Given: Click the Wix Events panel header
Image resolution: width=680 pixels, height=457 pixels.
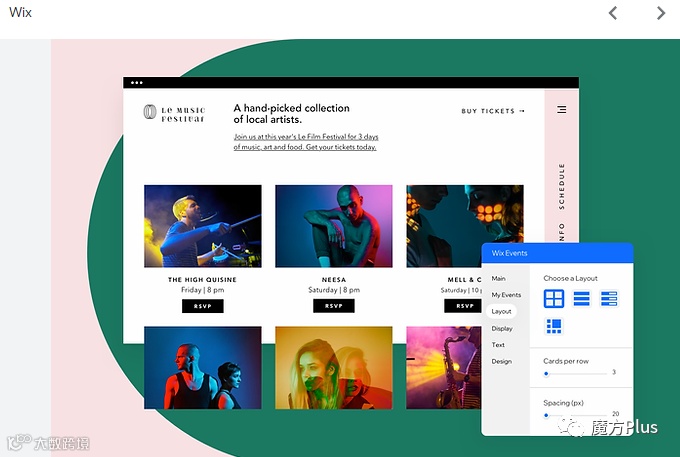Looking at the screenshot, I should click(557, 253).
